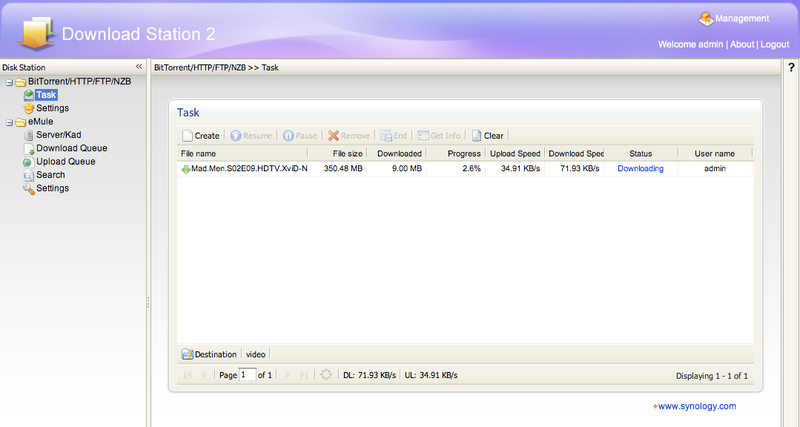This screenshot has width=800, height=427.
Task: Click the green download arrow icon in row
Action: [x=186, y=169]
